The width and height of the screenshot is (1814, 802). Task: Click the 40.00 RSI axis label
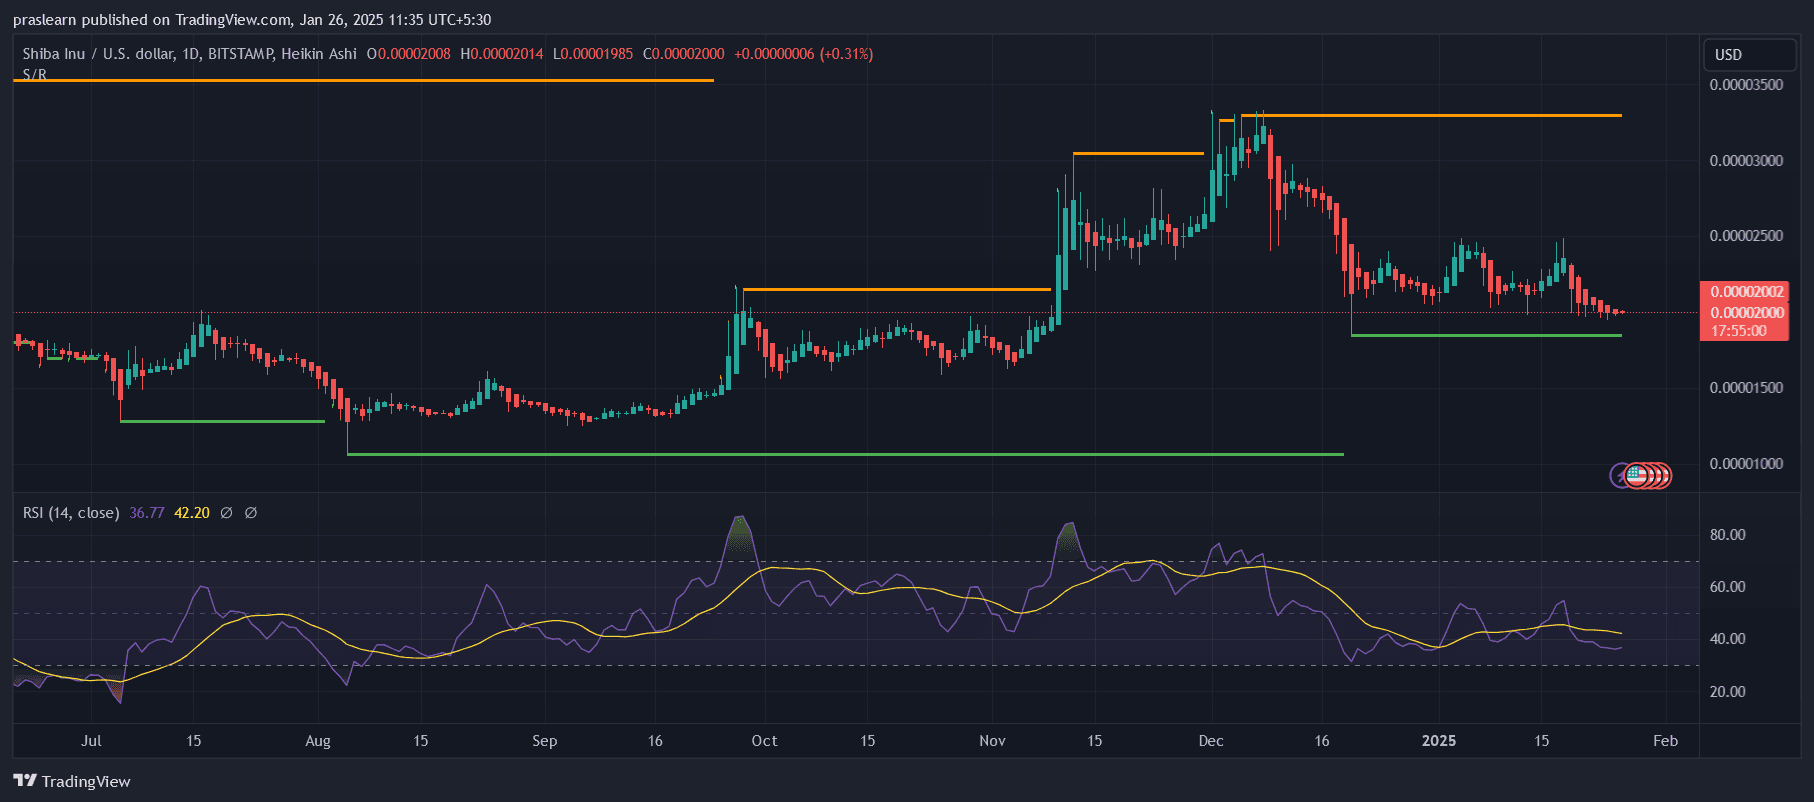(x=1728, y=639)
